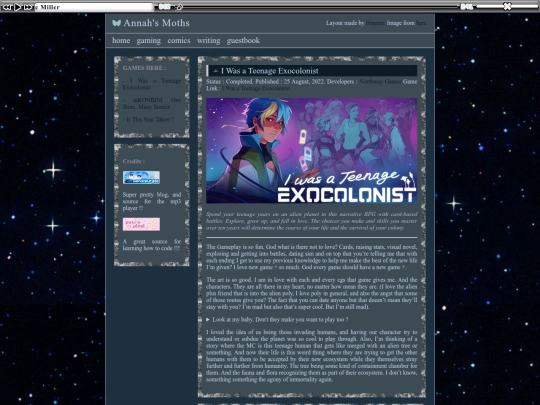
Task: Play the music track
Action: click(18, 7)
